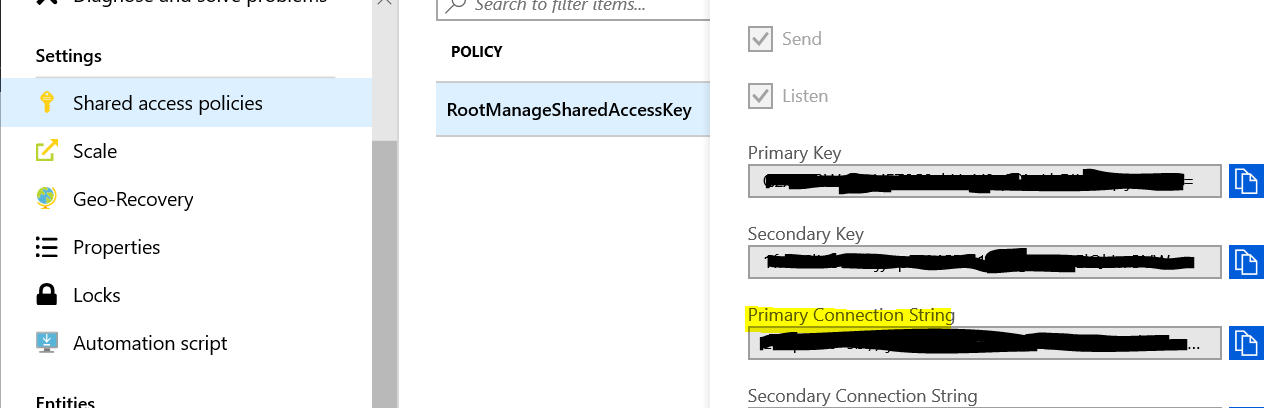1275x408 pixels.
Task: Click the Locks padlock icon
Action: coord(46,295)
